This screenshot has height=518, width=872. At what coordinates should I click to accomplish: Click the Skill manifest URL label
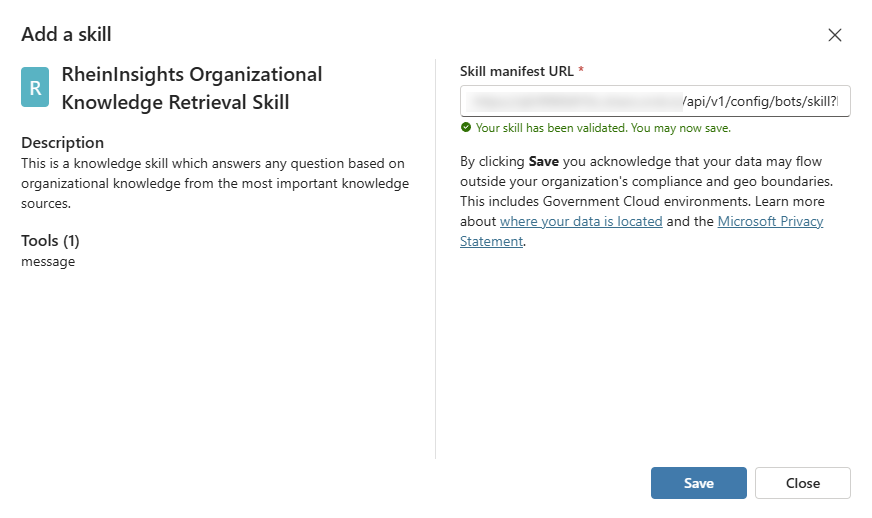tap(517, 71)
